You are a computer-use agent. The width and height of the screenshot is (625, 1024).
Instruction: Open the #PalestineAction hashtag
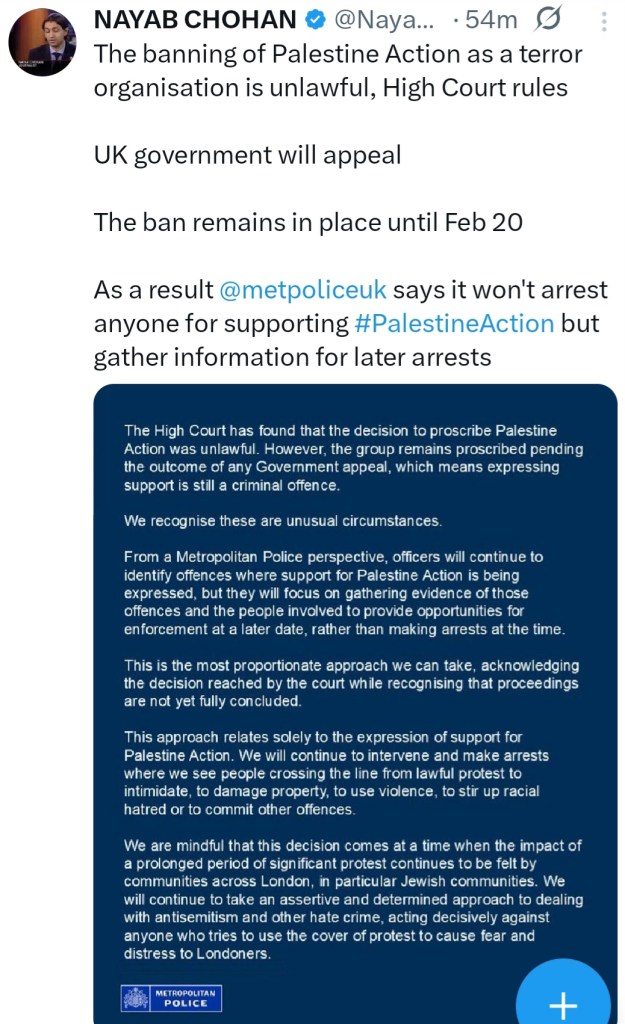click(453, 323)
